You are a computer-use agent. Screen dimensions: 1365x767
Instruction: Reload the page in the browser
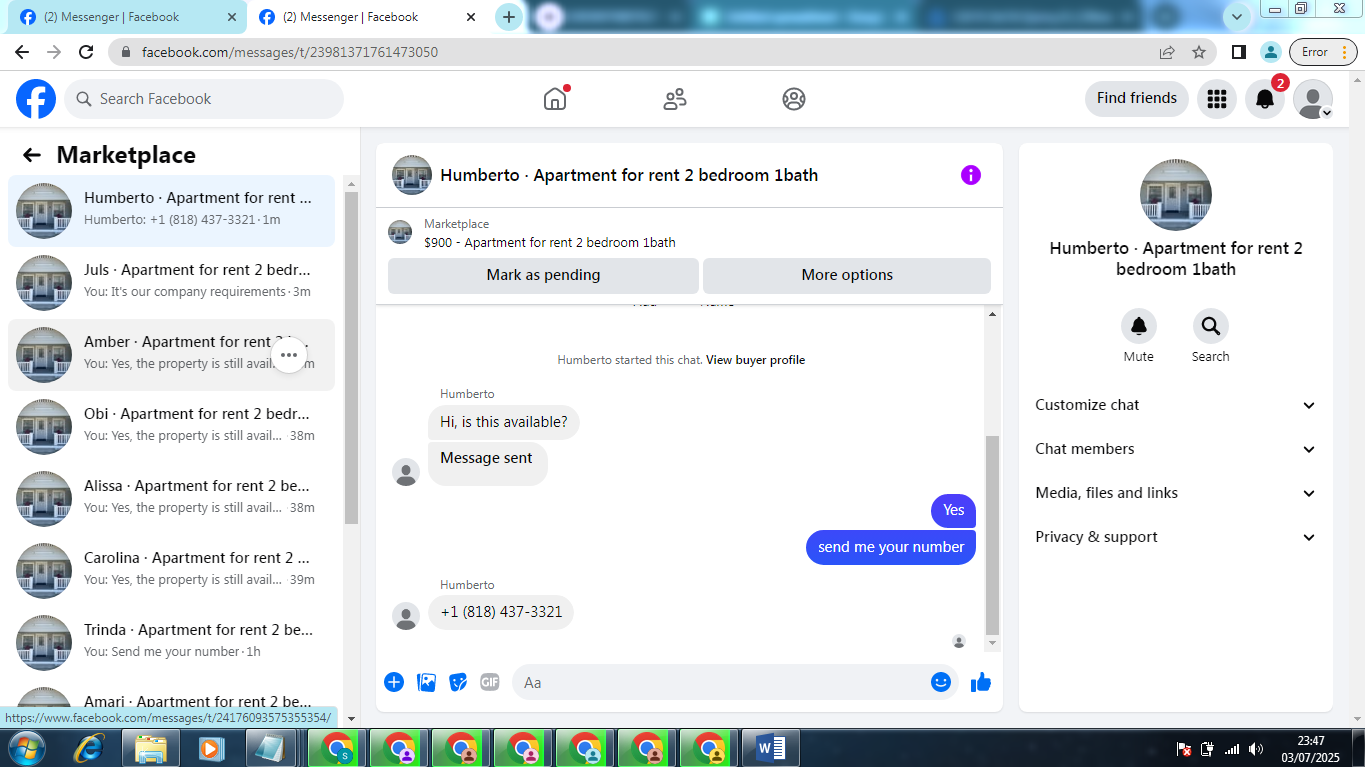pyautogui.click(x=86, y=52)
